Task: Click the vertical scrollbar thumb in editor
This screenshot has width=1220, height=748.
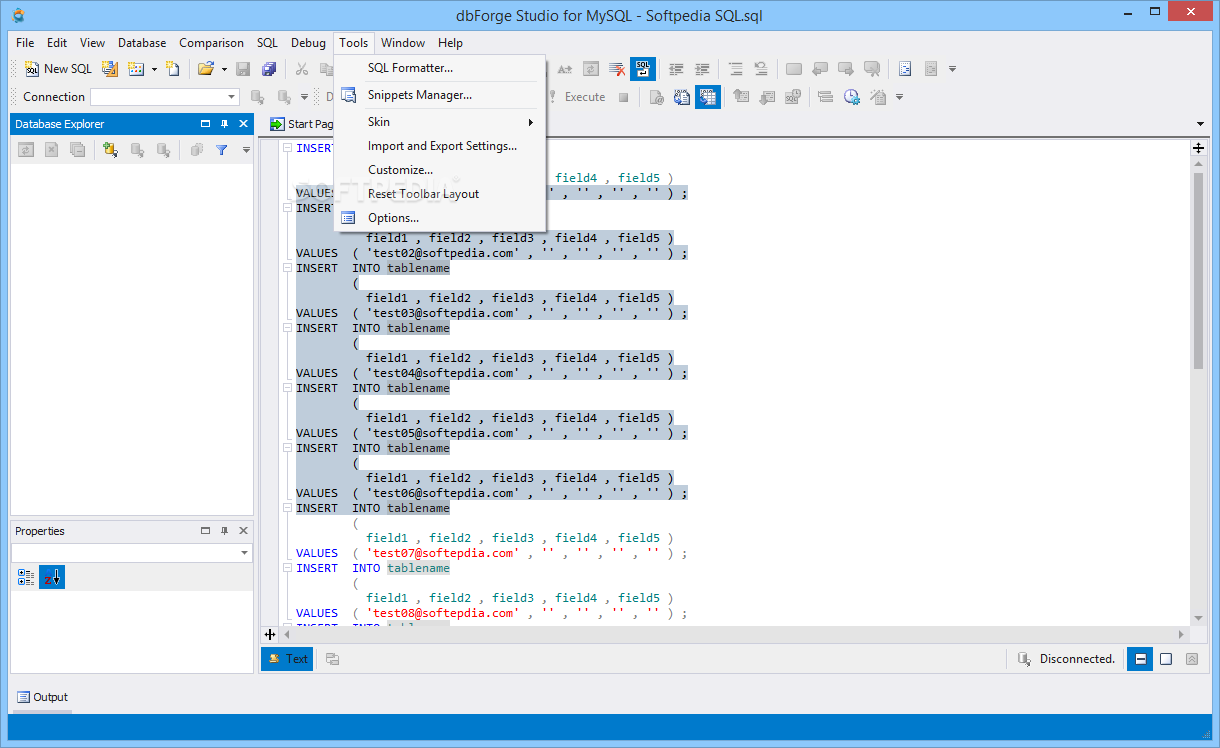Action: tap(1198, 270)
